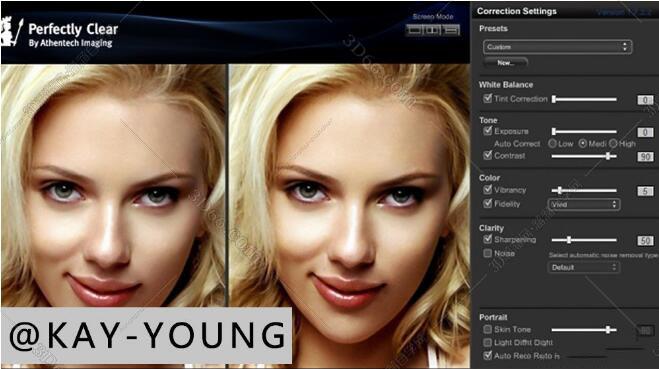Viewport: 659px width, 369px height.
Task: Click the Vibrancy value field
Action: point(646,191)
